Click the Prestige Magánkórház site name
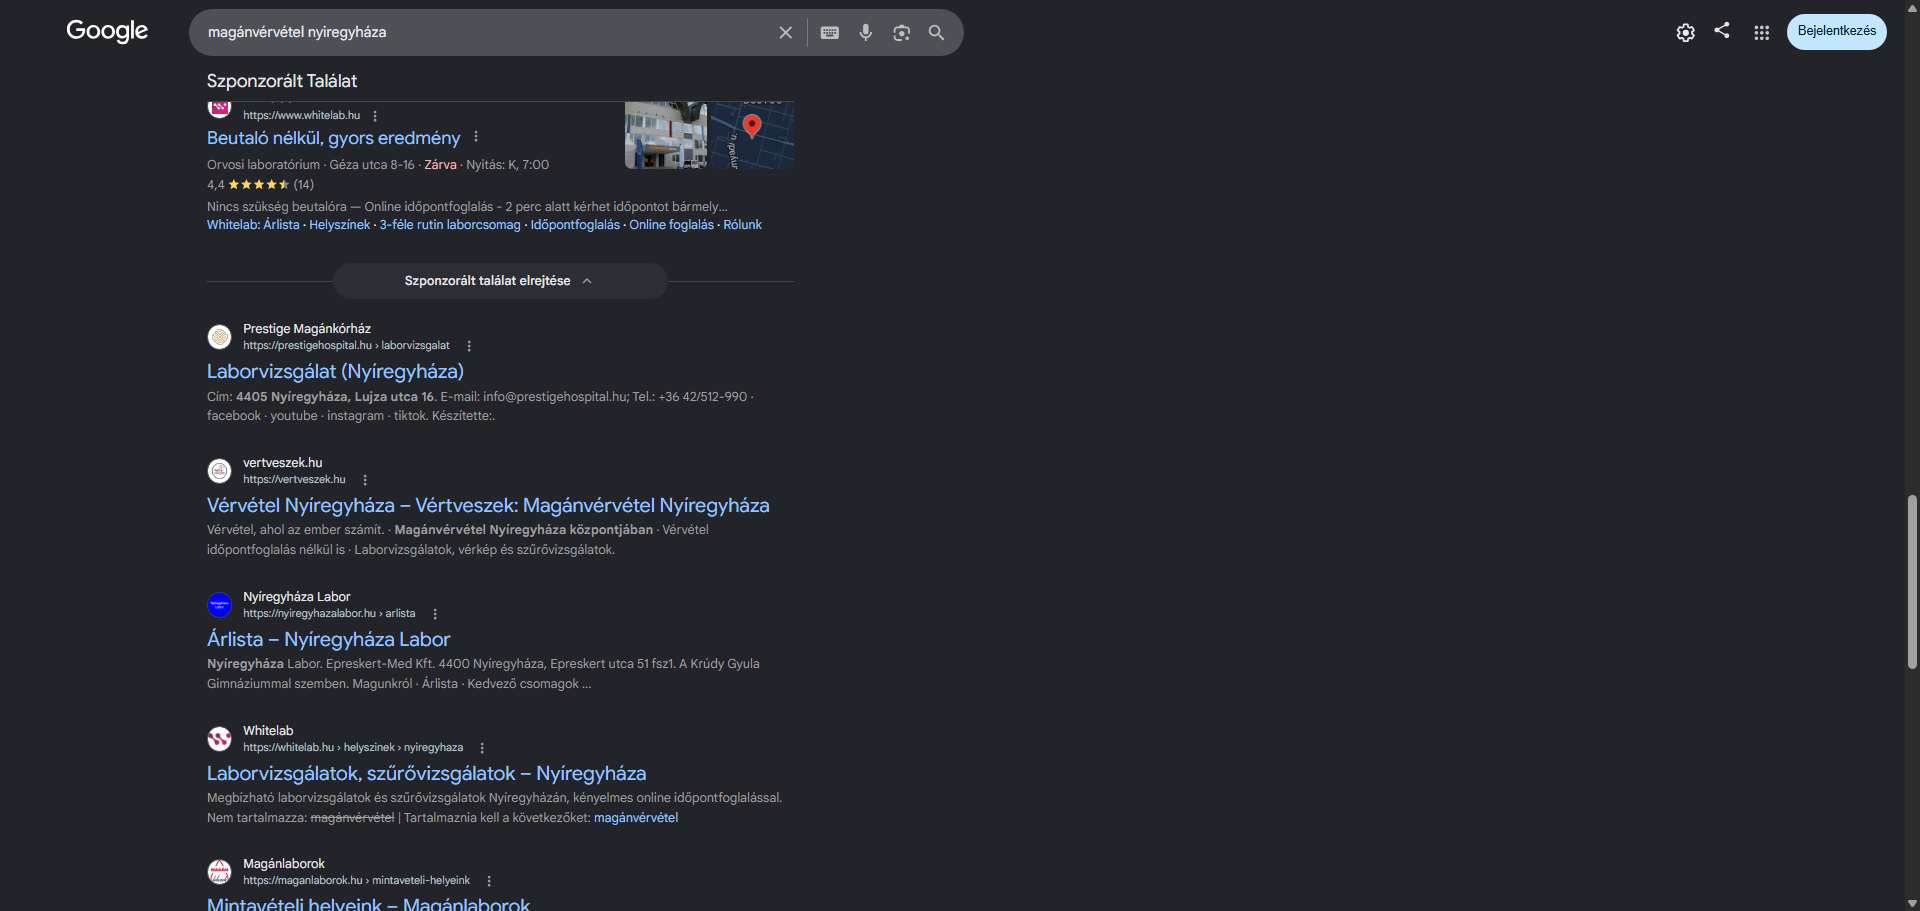This screenshot has width=1920, height=911. pyautogui.click(x=307, y=329)
